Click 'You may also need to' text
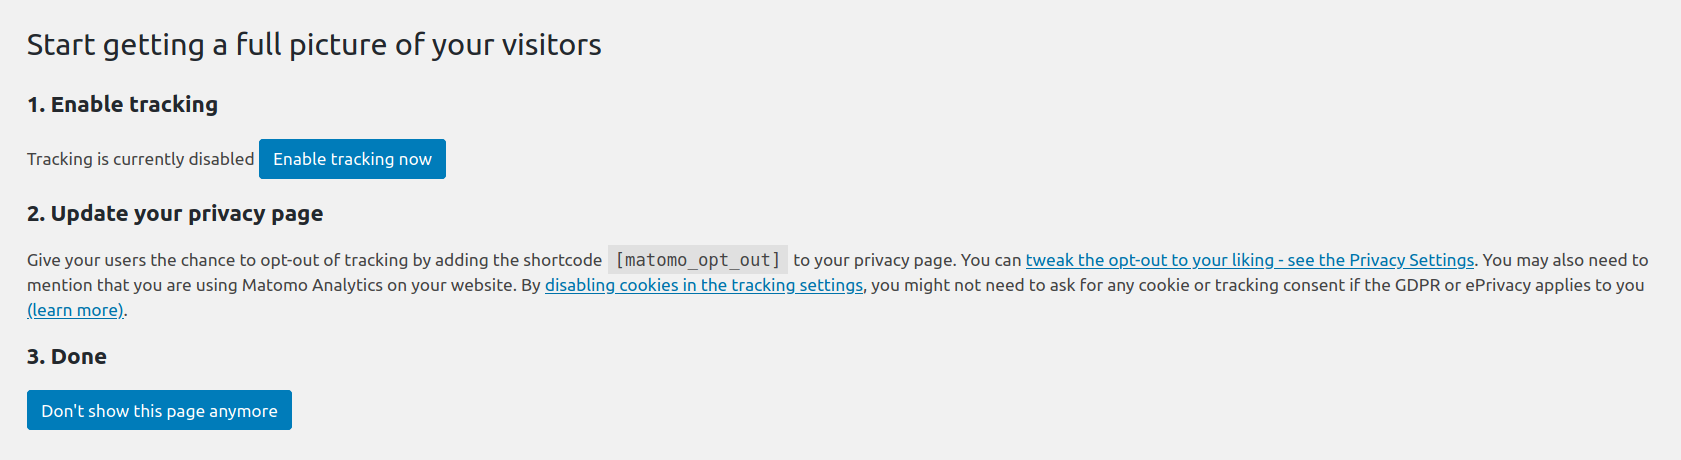1681x460 pixels. coord(1565,260)
